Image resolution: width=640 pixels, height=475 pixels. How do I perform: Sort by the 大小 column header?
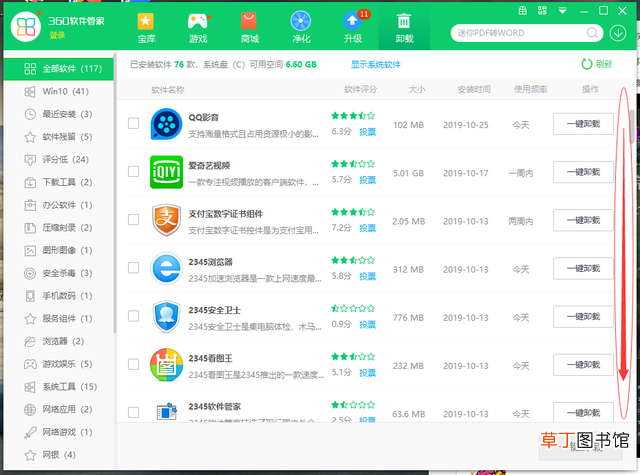417,89
